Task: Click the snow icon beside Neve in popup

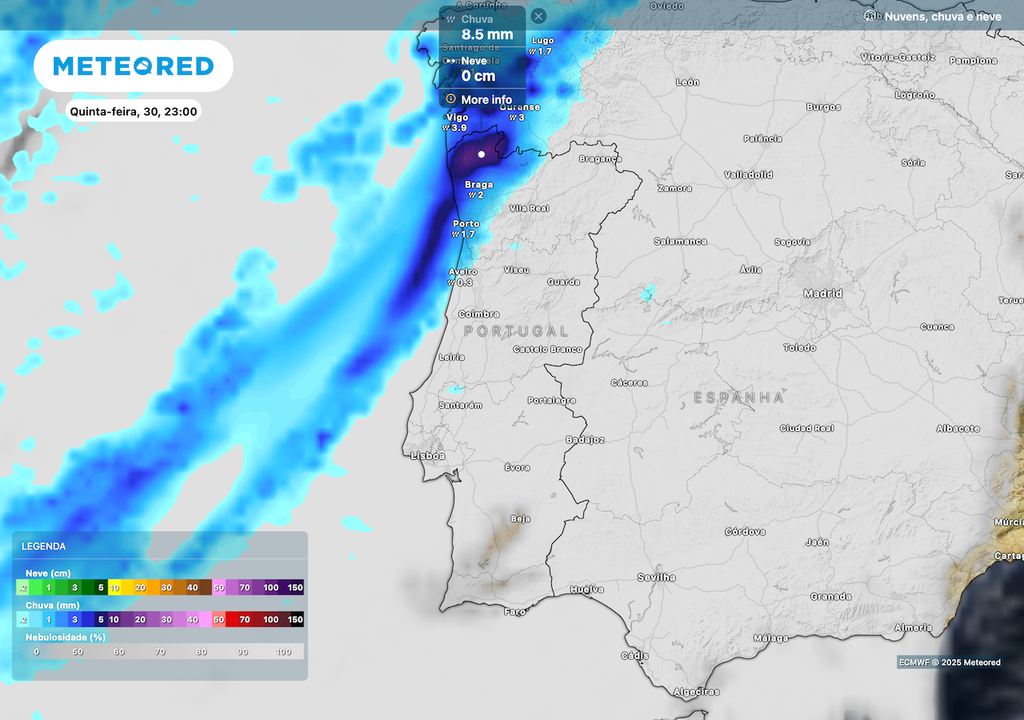Action: coord(452,62)
